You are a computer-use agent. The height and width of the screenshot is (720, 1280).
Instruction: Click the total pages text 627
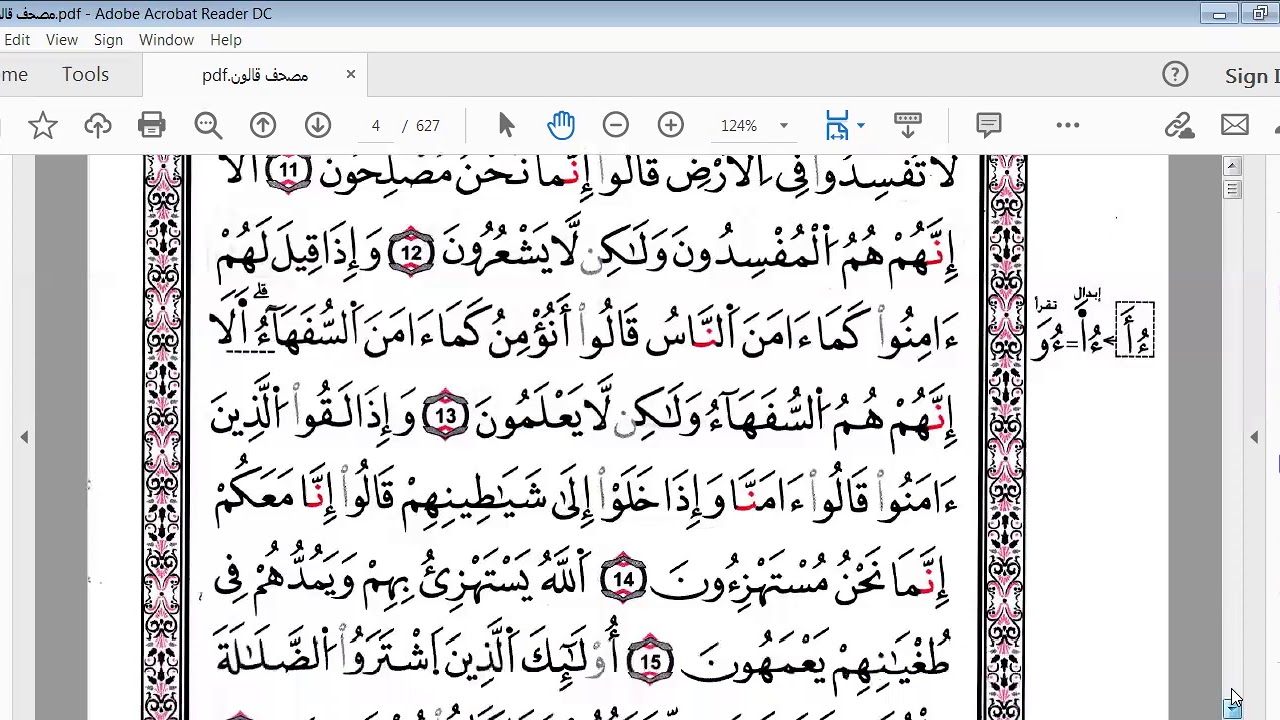[x=428, y=126]
